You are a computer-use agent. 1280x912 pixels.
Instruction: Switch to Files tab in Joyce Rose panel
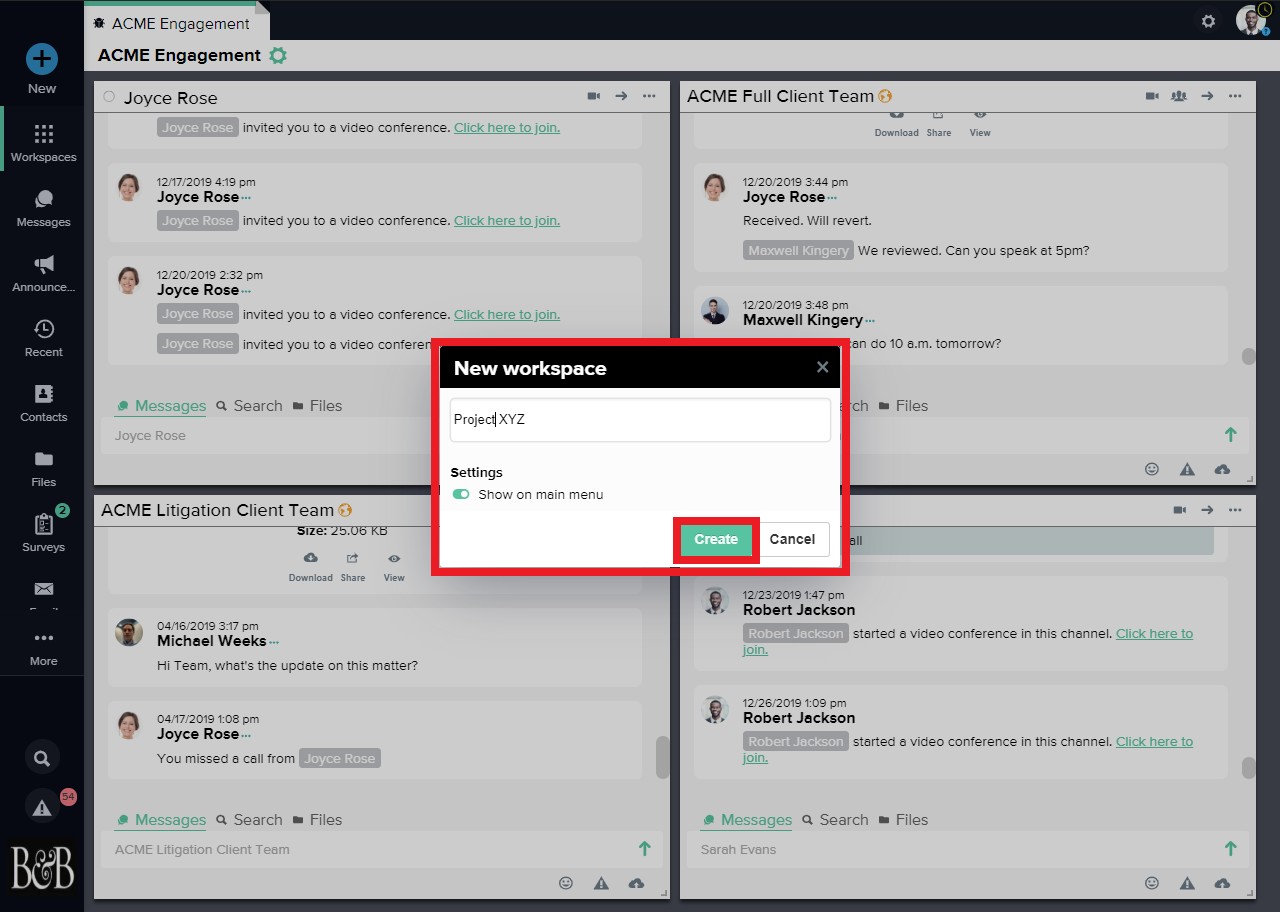[x=317, y=406]
